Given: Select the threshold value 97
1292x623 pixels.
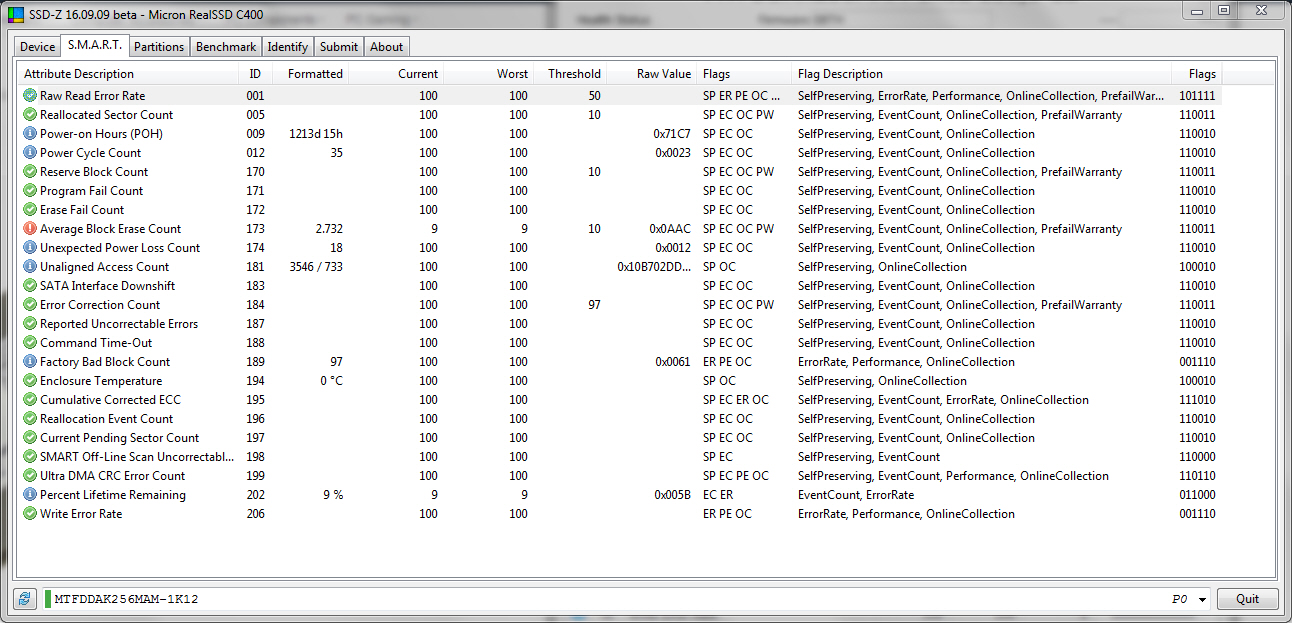Looking at the screenshot, I should pos(594,305).
